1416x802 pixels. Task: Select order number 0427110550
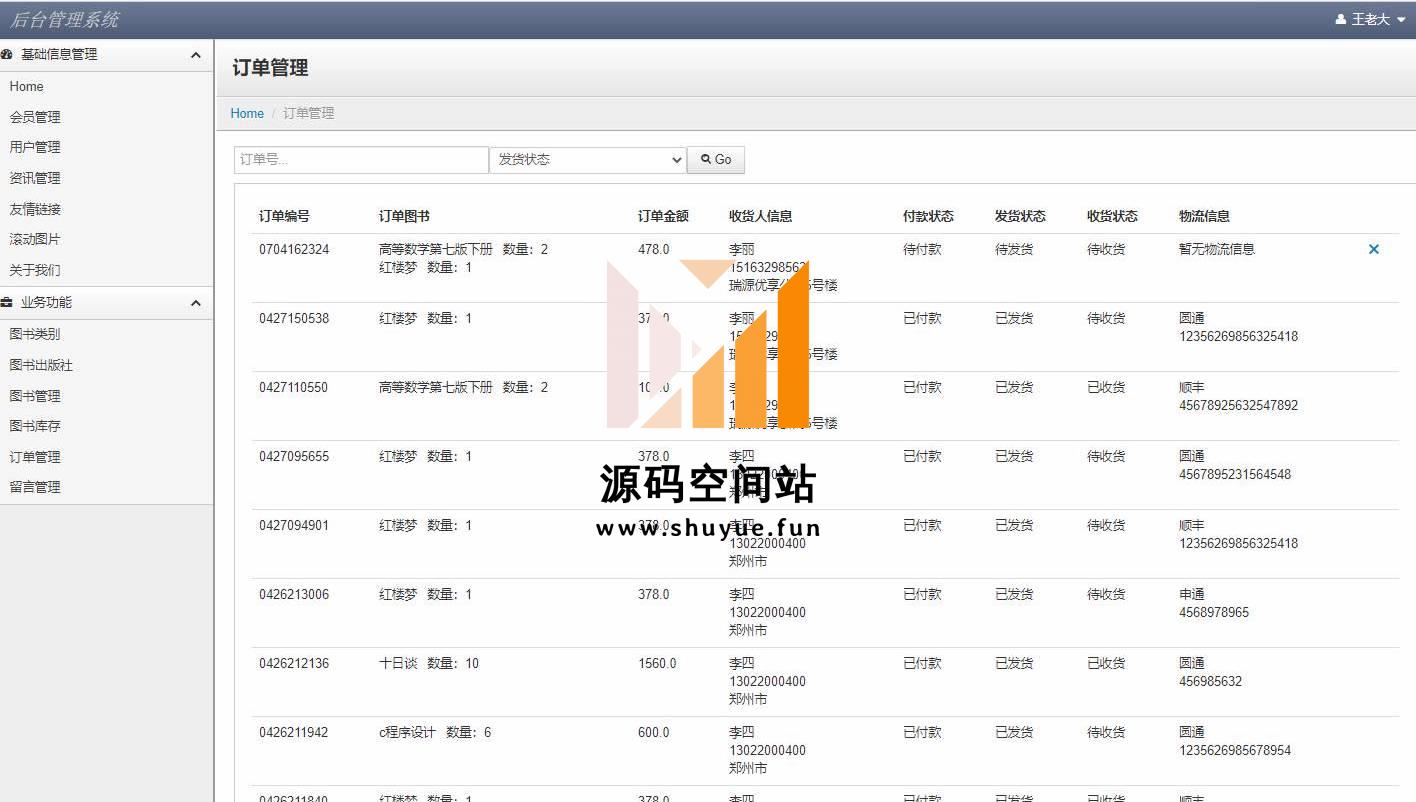tap(293, 387)
